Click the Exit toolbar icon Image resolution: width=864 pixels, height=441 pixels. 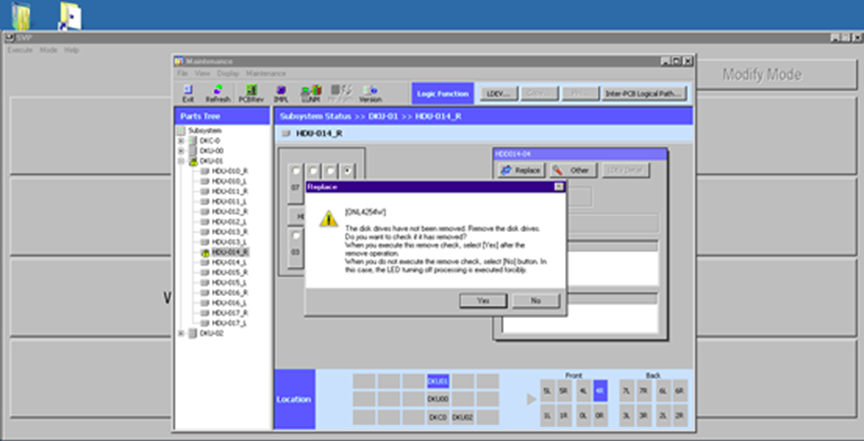coord(188,93)
